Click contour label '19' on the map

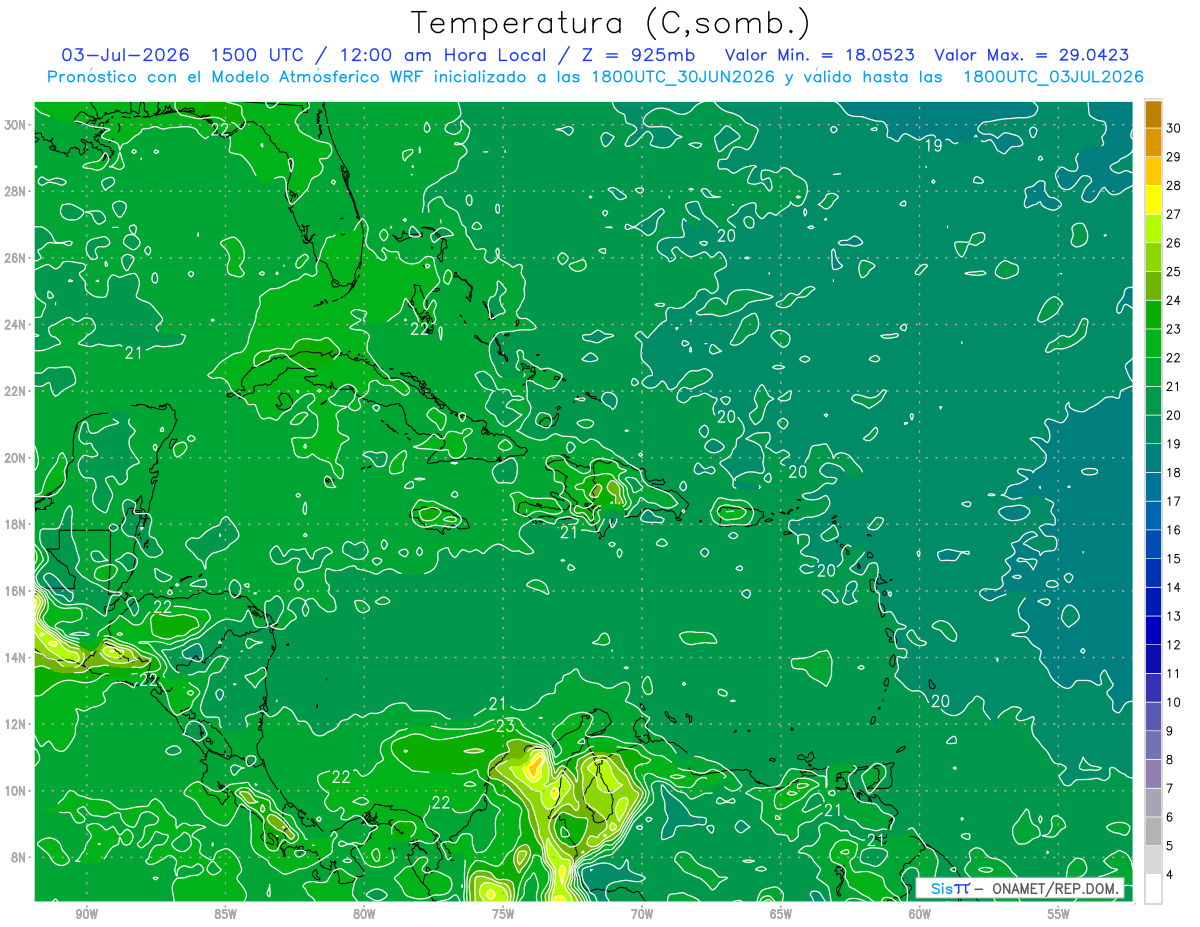933,146
